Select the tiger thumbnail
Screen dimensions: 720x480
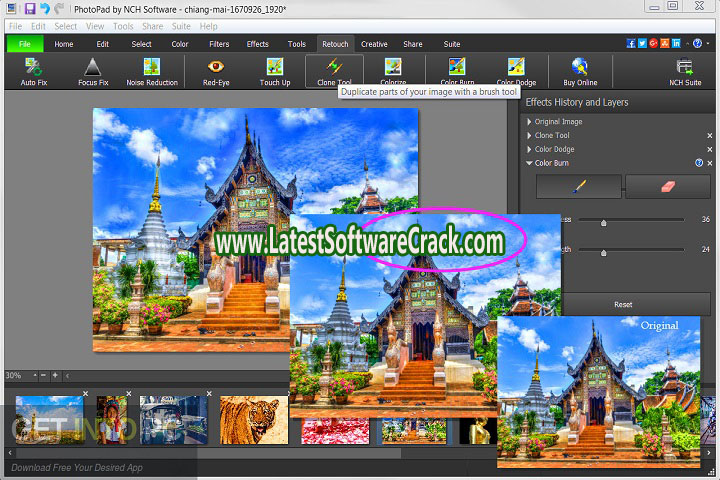click(x=254, y=420)
